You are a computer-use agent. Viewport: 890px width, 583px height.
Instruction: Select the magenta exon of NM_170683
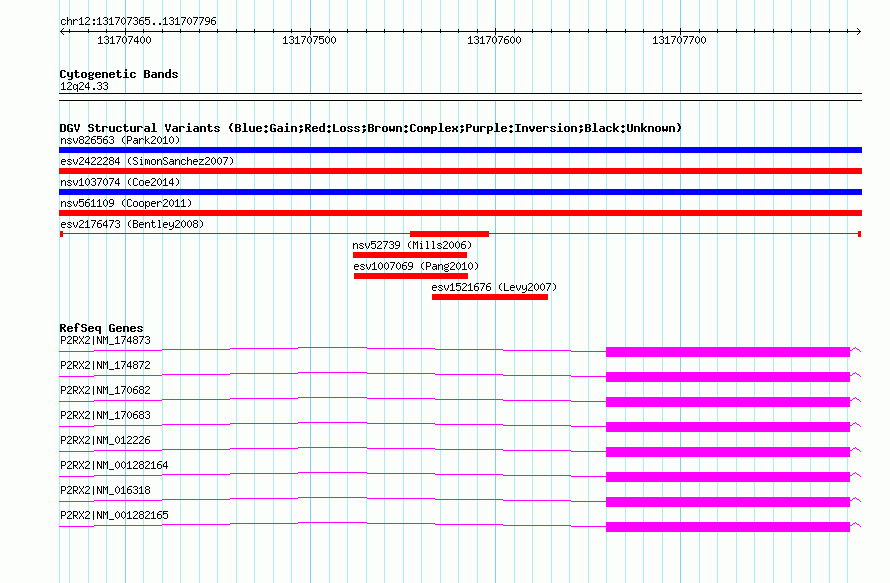(x=728, y=427)
